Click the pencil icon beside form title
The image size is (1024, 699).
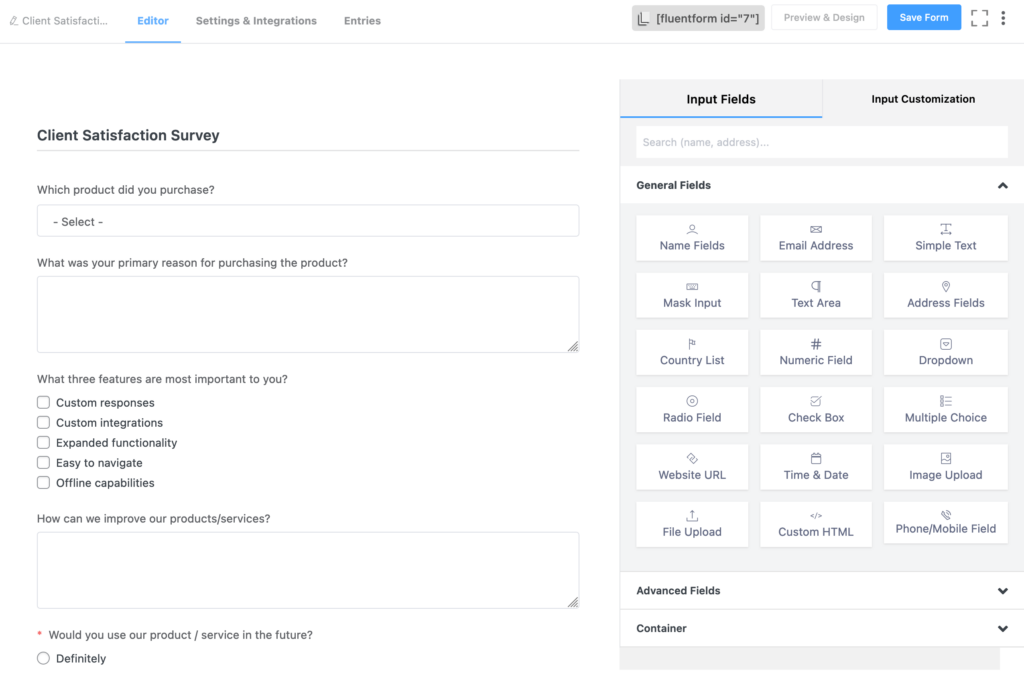14,21
